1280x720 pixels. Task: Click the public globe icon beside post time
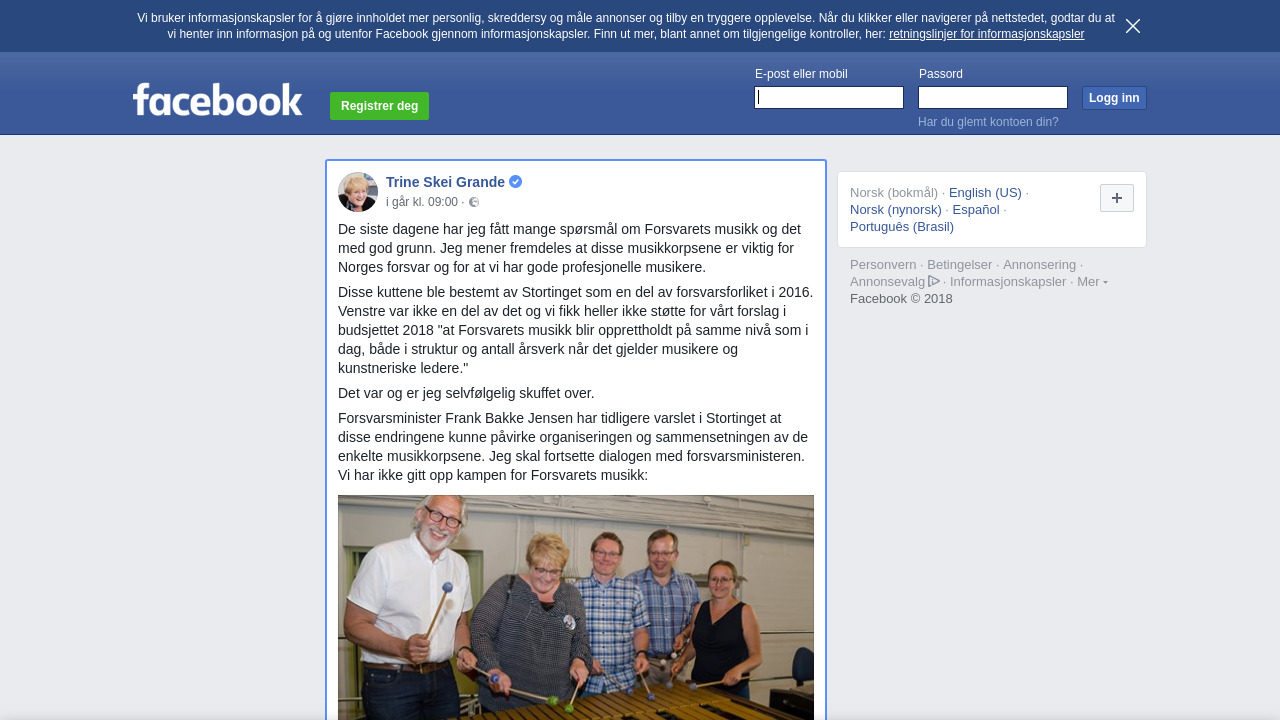click(474, 202)
